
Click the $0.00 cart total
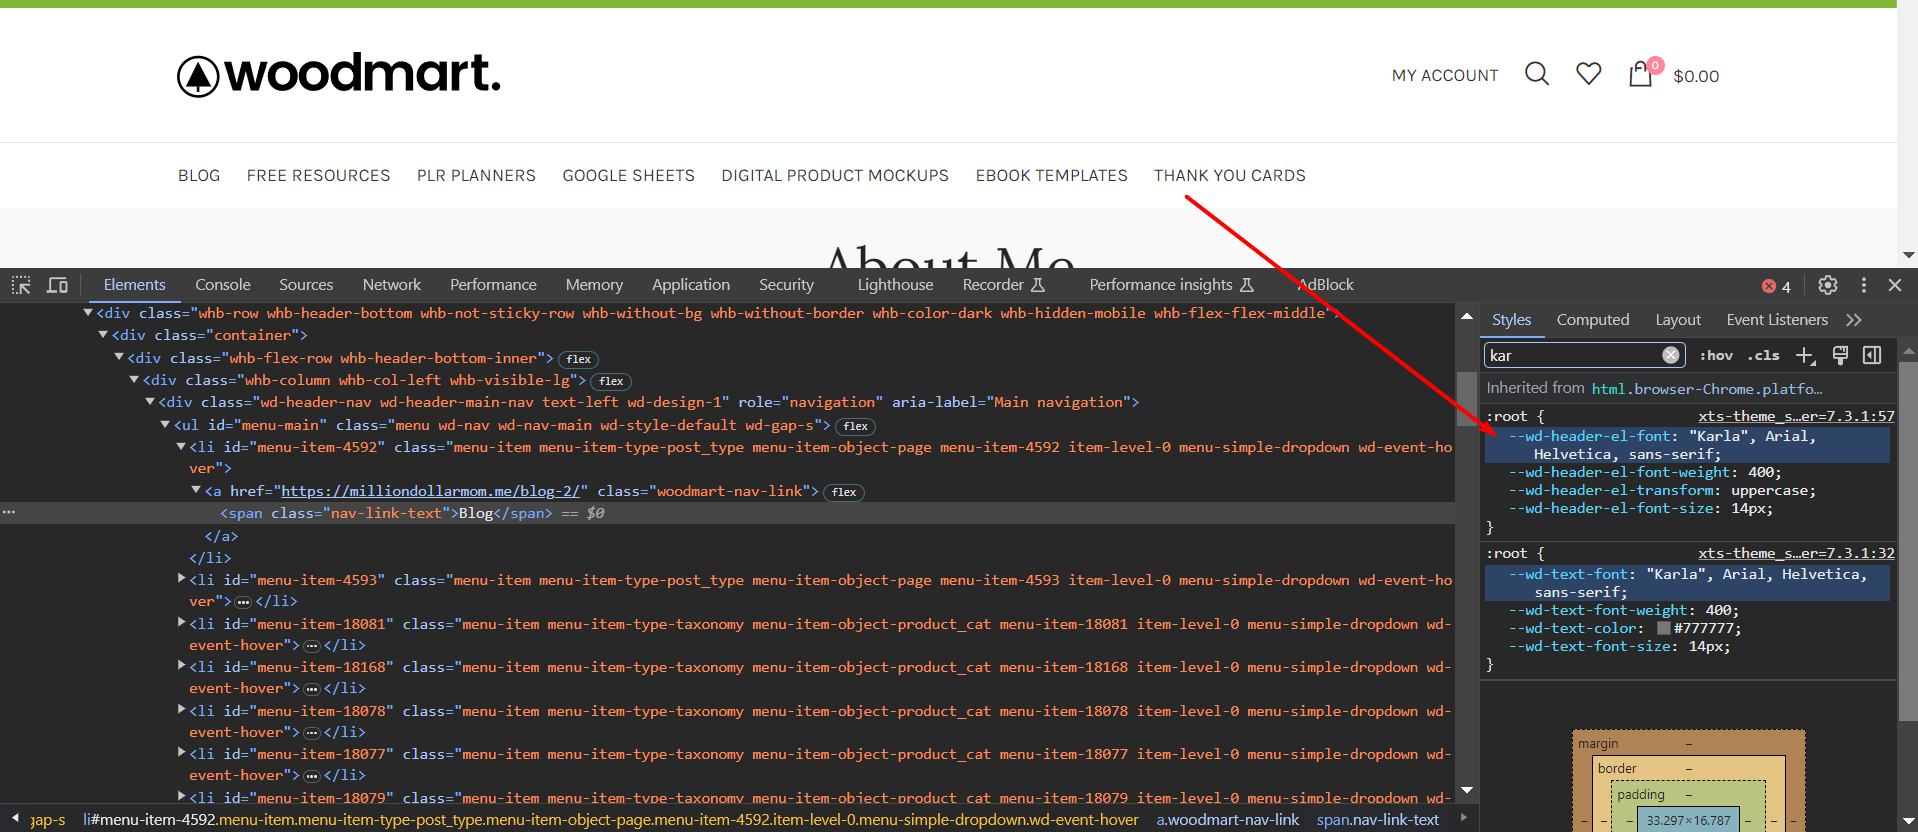pyautogui.click(x=1696, y=76)
